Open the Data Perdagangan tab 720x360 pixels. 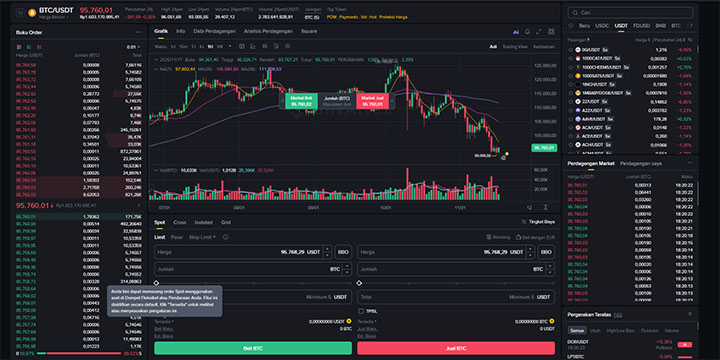point(214,31)
